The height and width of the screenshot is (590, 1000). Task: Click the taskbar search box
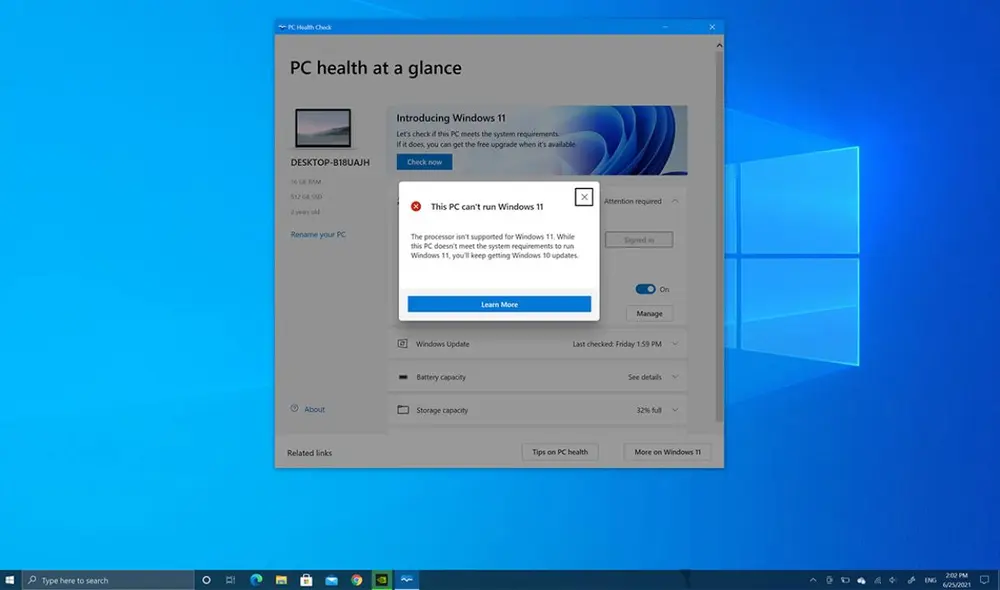pyautogui.click(x=110, y=578)
